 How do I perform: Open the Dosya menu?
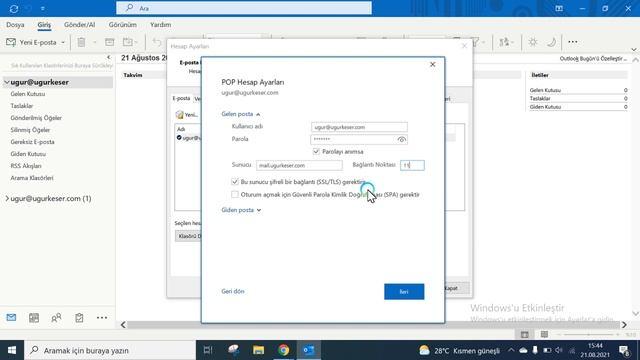pyautogui.click(x=15, y=25)
